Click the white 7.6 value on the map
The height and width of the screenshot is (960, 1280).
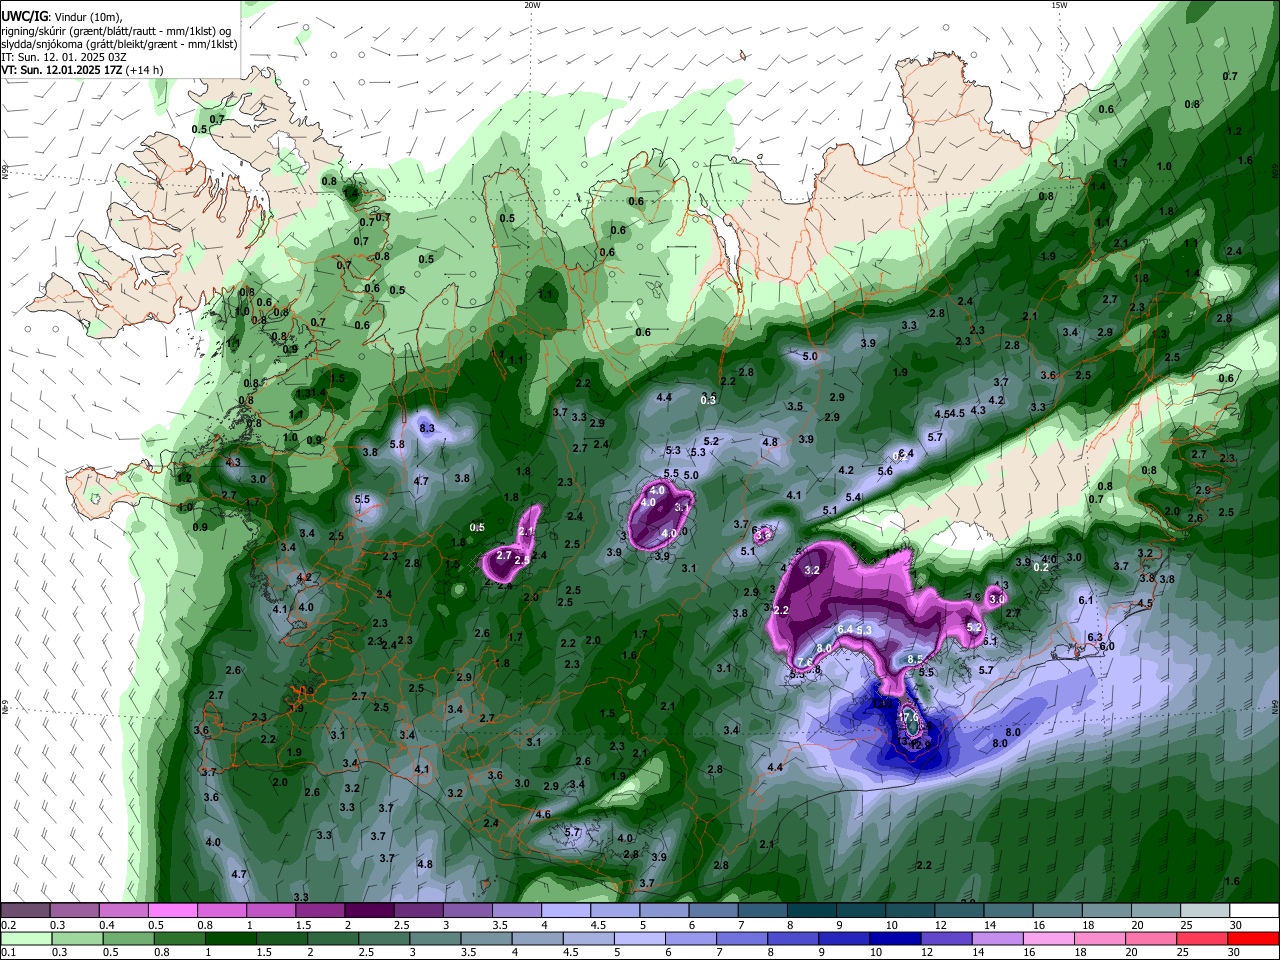point(805,662)
